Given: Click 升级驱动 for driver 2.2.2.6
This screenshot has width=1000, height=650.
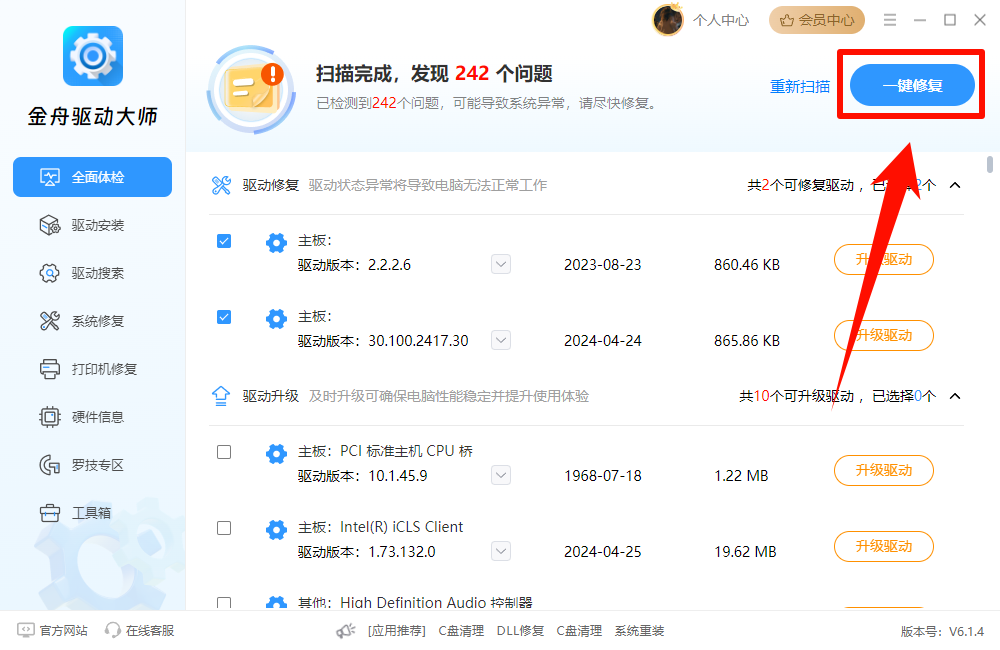Looking at the screenshot, I should [x=884, y=260].
